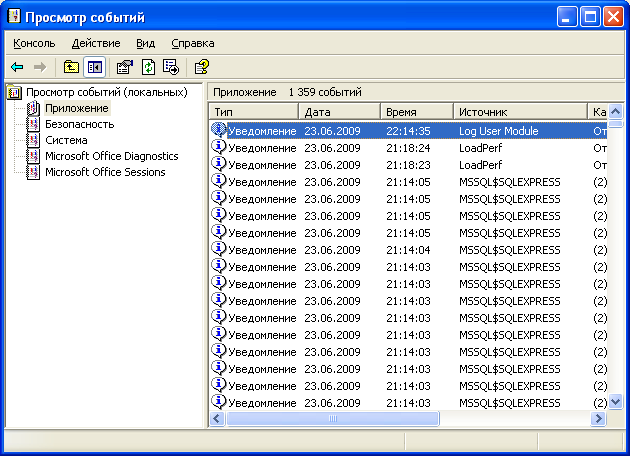The height and width of the screenshot is (456, 630).
Task: Open the Действие menu
Action: (x=96, y=43)
